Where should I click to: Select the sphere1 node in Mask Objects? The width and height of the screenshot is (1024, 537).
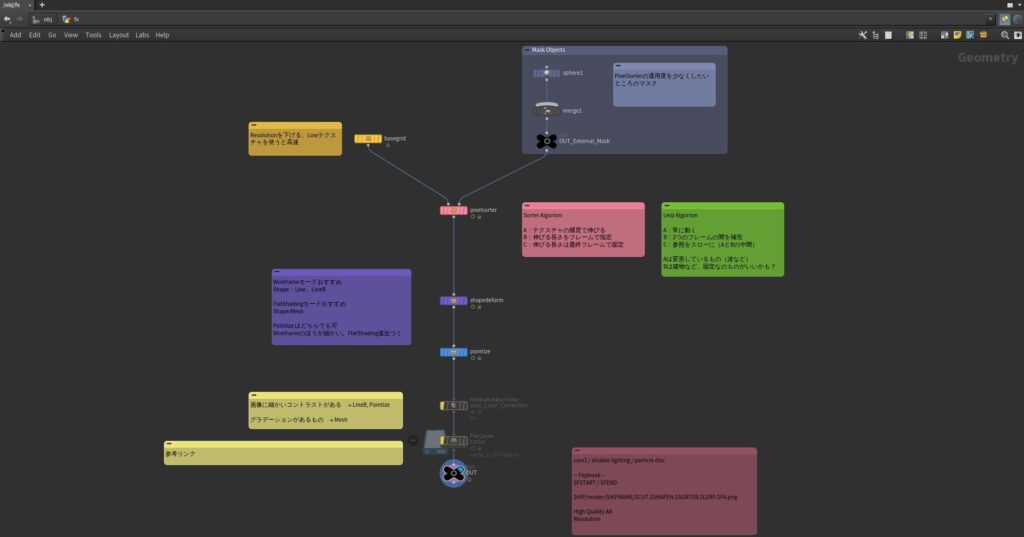pos(546,73)
